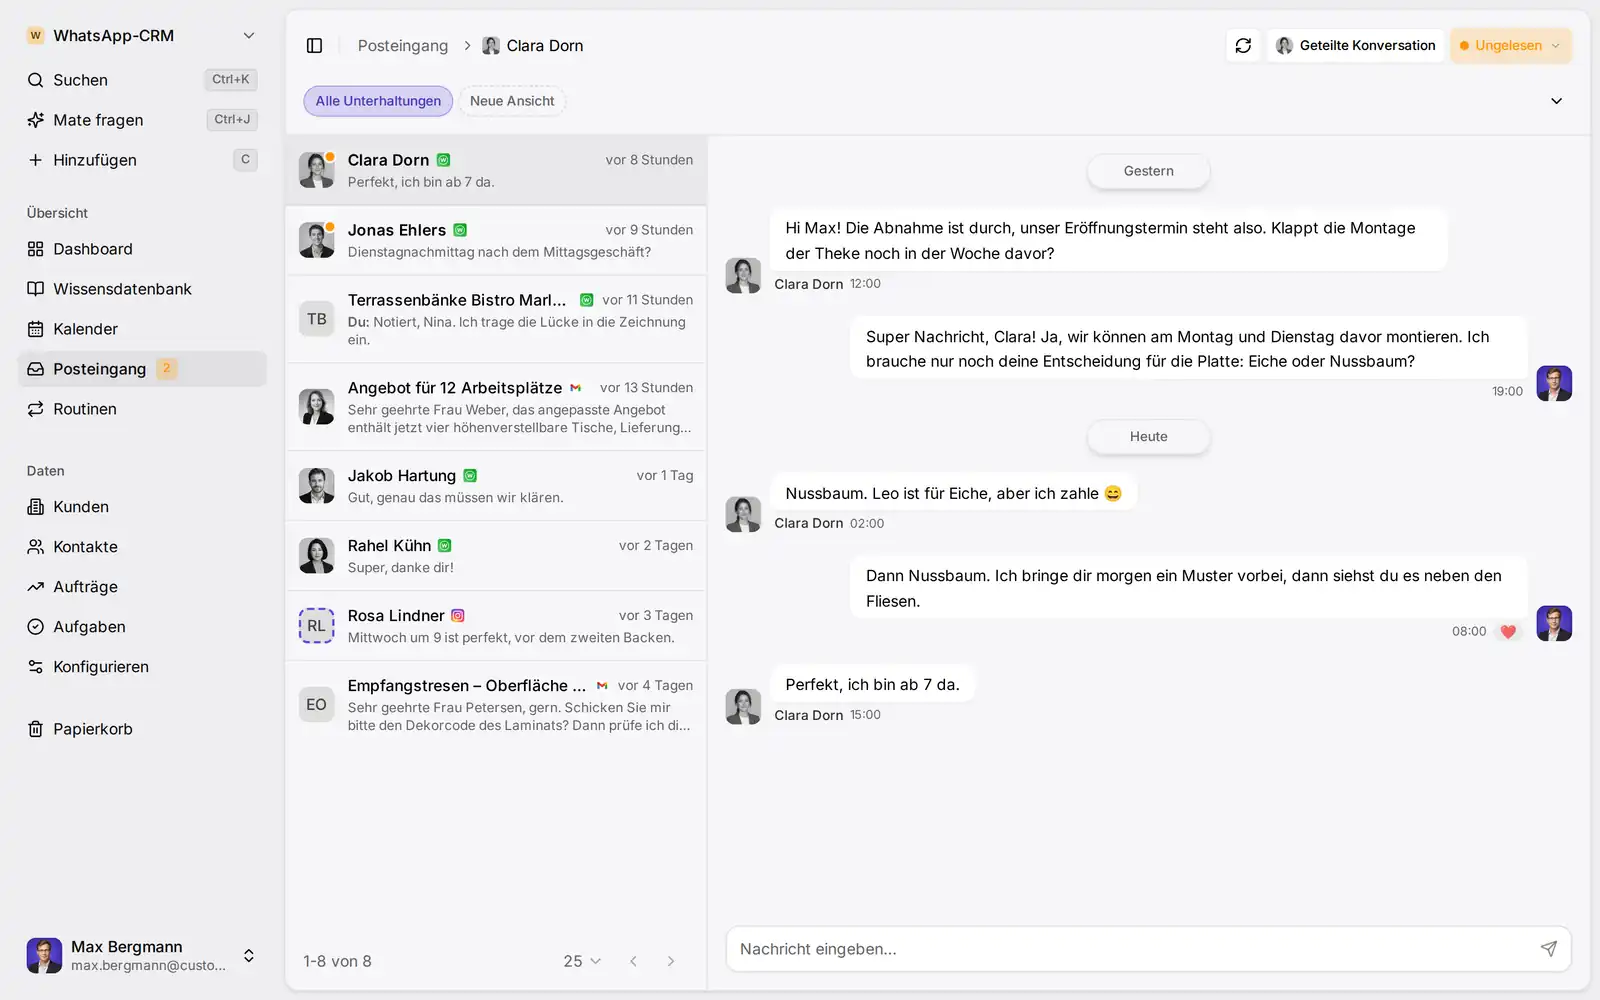
Task: Click the refresh conversation icon
Action: (x=1243, y=46)
